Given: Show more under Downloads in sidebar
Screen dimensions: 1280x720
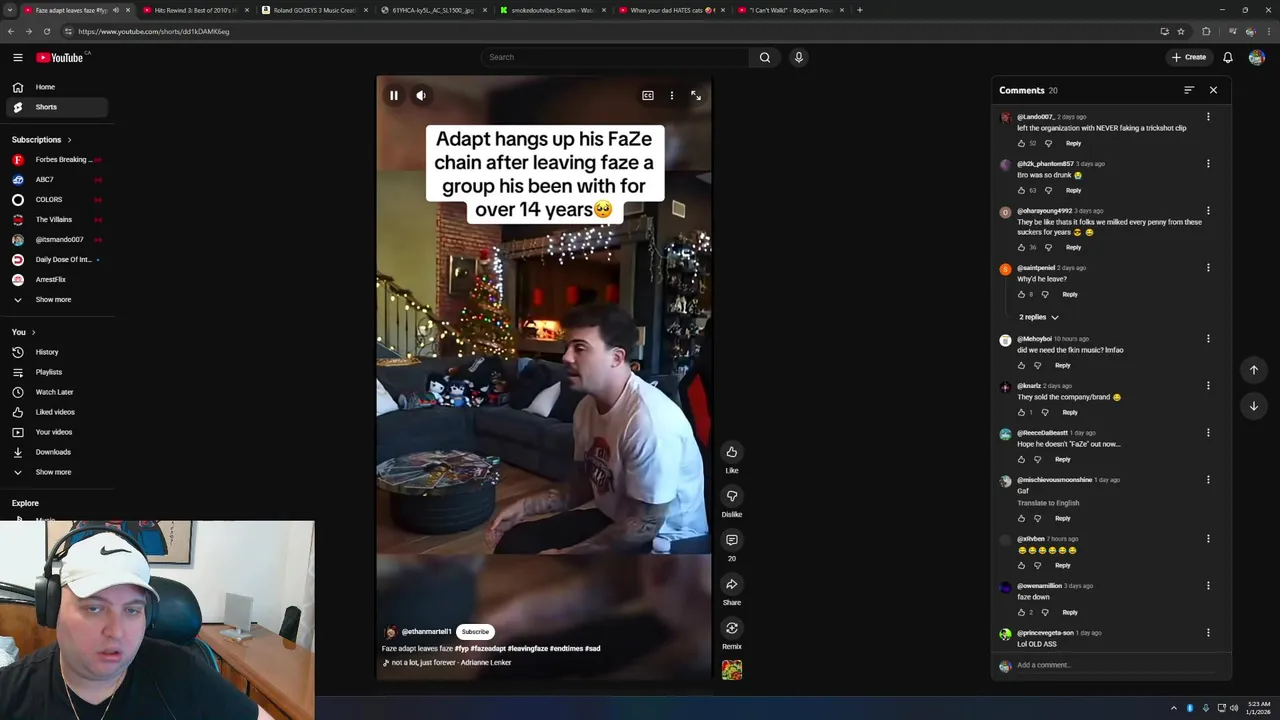Looking at the screenshot, I should pyautogui.click(x=55, y=472).
